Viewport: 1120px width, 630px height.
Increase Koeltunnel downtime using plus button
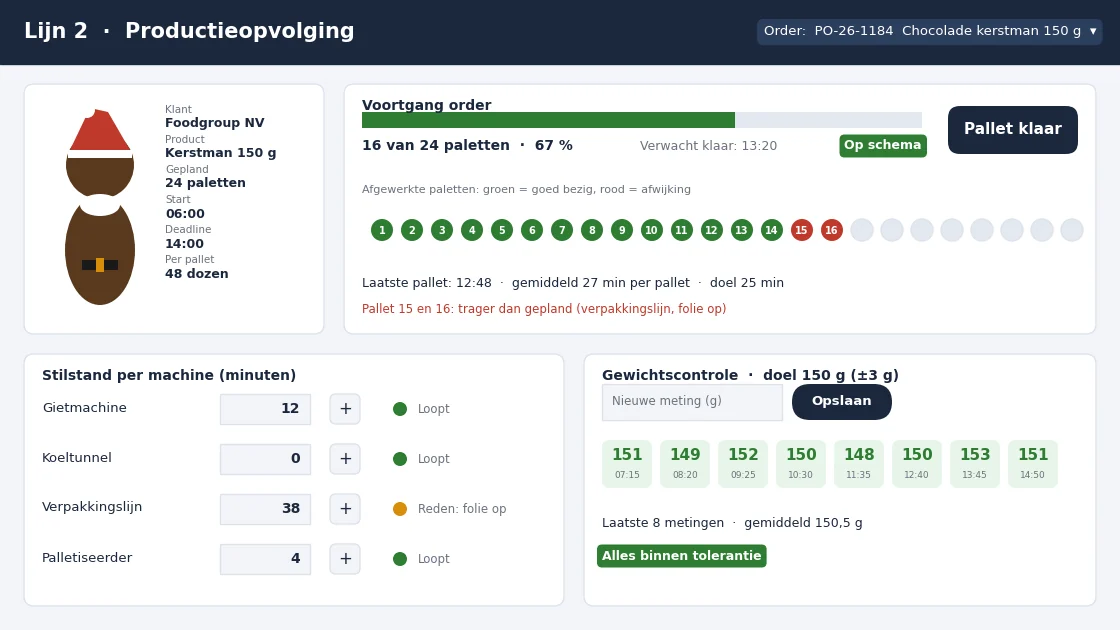[345, 459]
